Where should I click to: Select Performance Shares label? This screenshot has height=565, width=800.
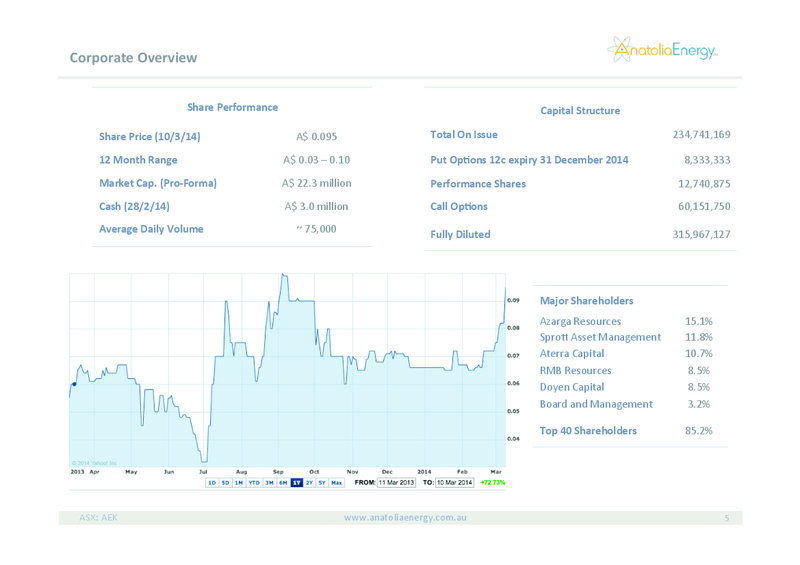(x=478, y=184)
